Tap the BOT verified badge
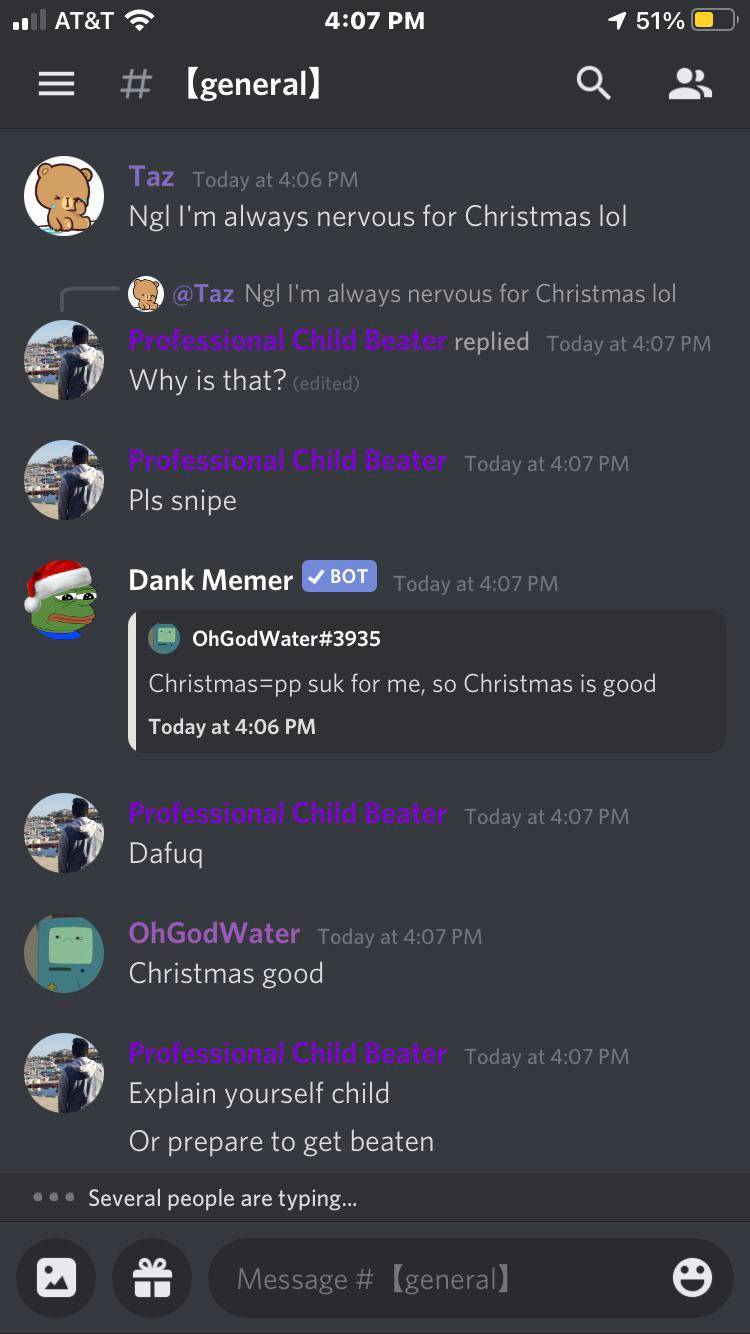The height and width of the screenshot is (1334, 750). coord(340,576)
